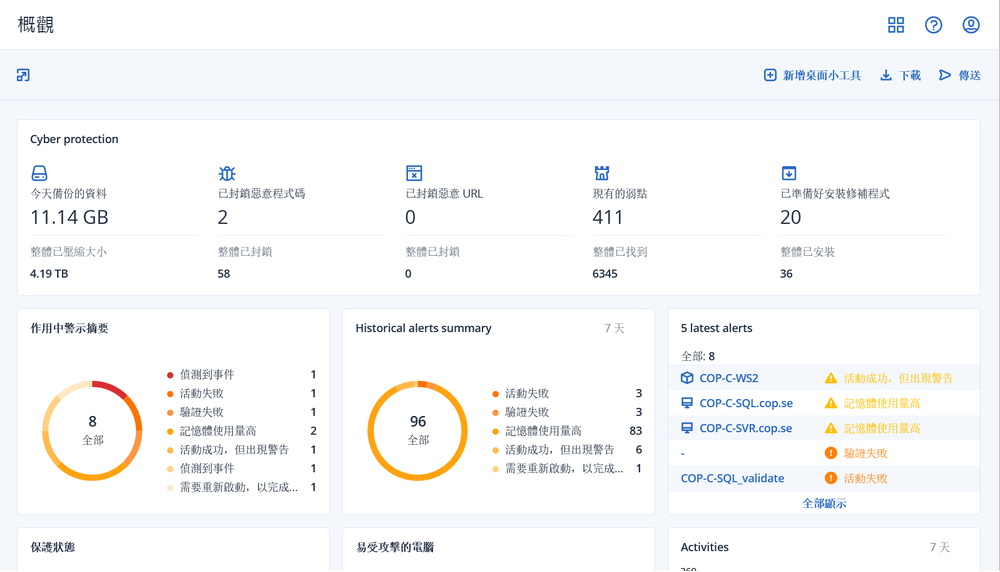
Task: Open the help question mark icon
Action: [934, 25]
